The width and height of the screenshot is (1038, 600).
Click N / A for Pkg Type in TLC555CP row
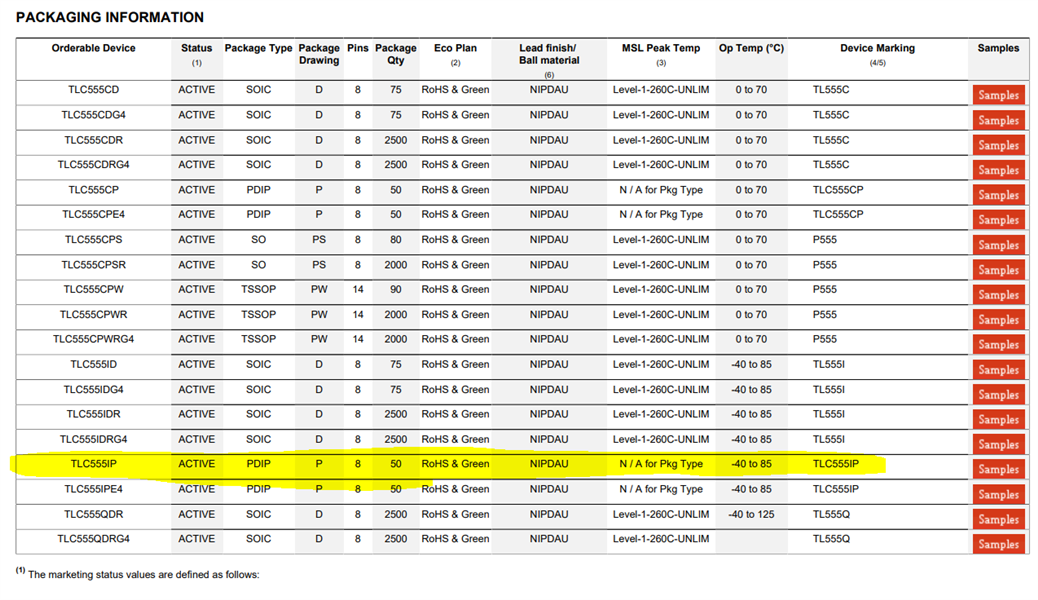pos(661,189)
